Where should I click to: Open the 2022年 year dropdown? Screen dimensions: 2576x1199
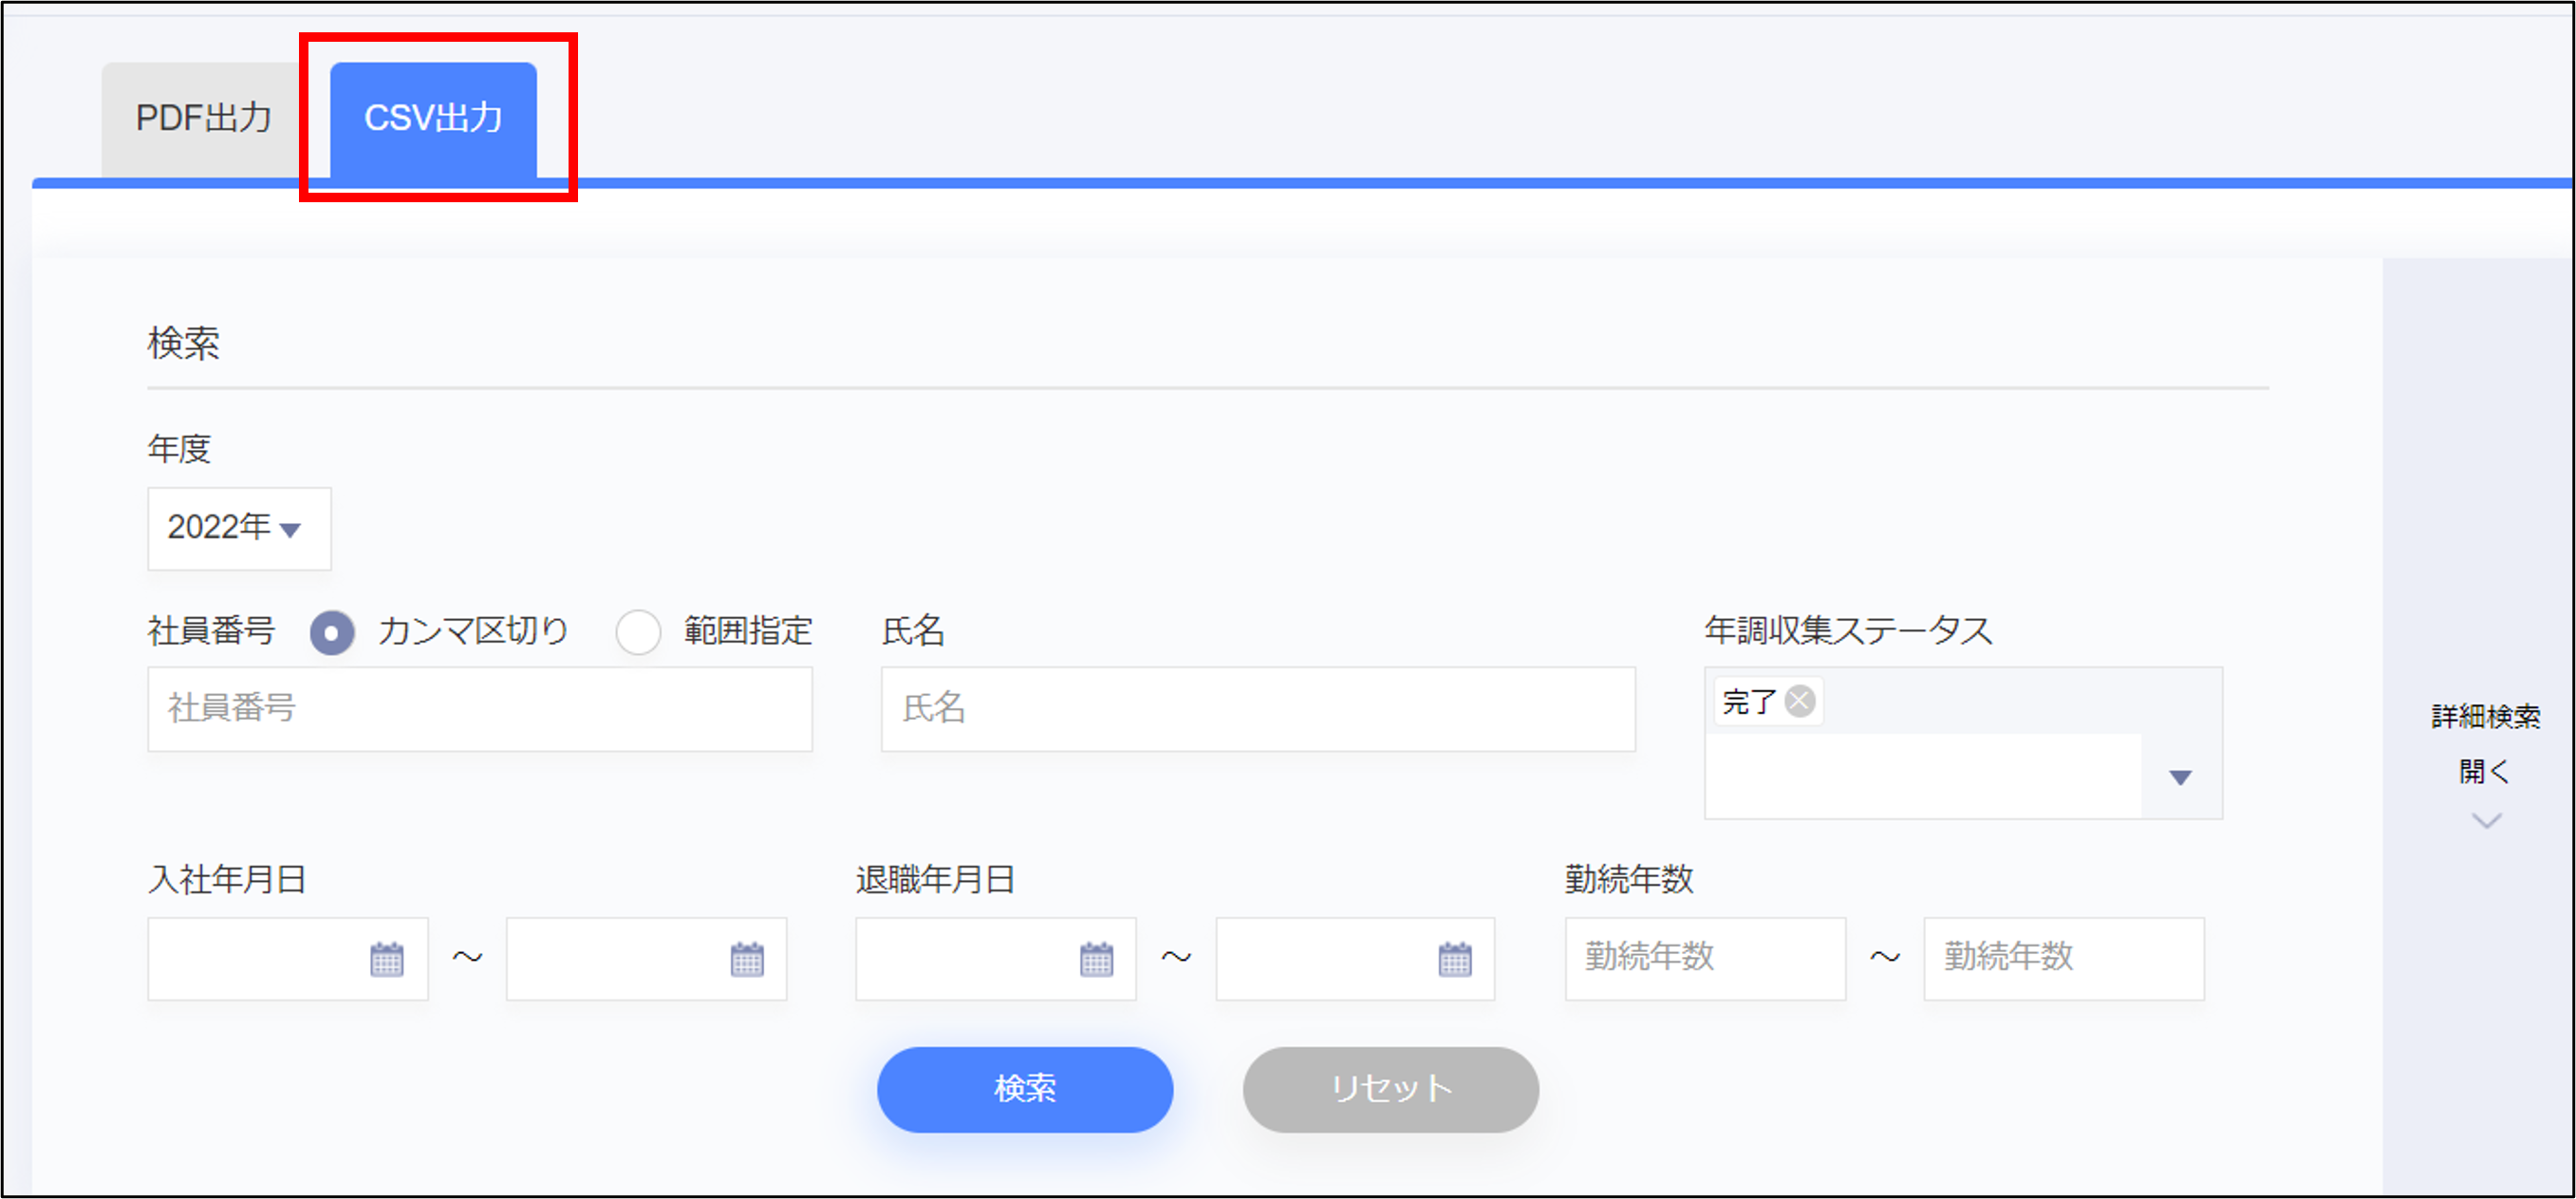pyautogui.click(x=238, y=528)
